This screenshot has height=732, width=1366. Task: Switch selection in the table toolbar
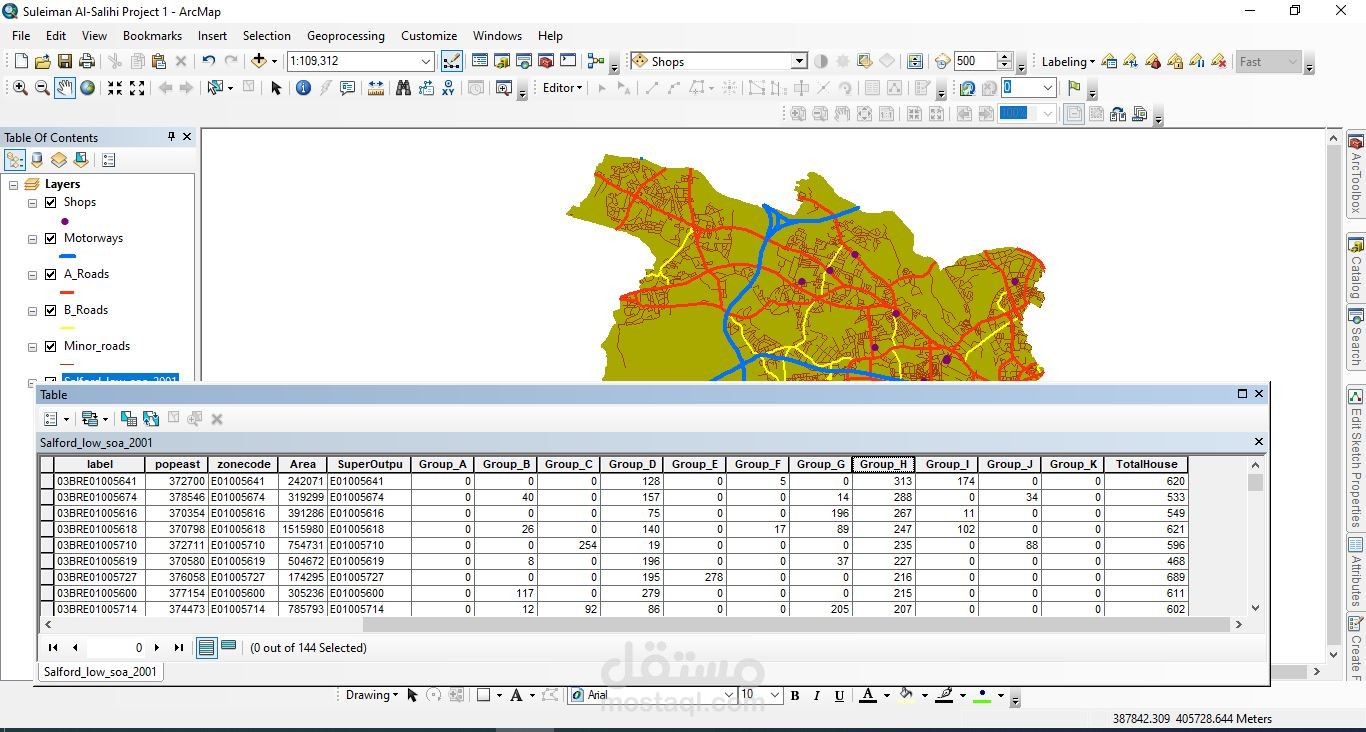(x=151, y=419)
